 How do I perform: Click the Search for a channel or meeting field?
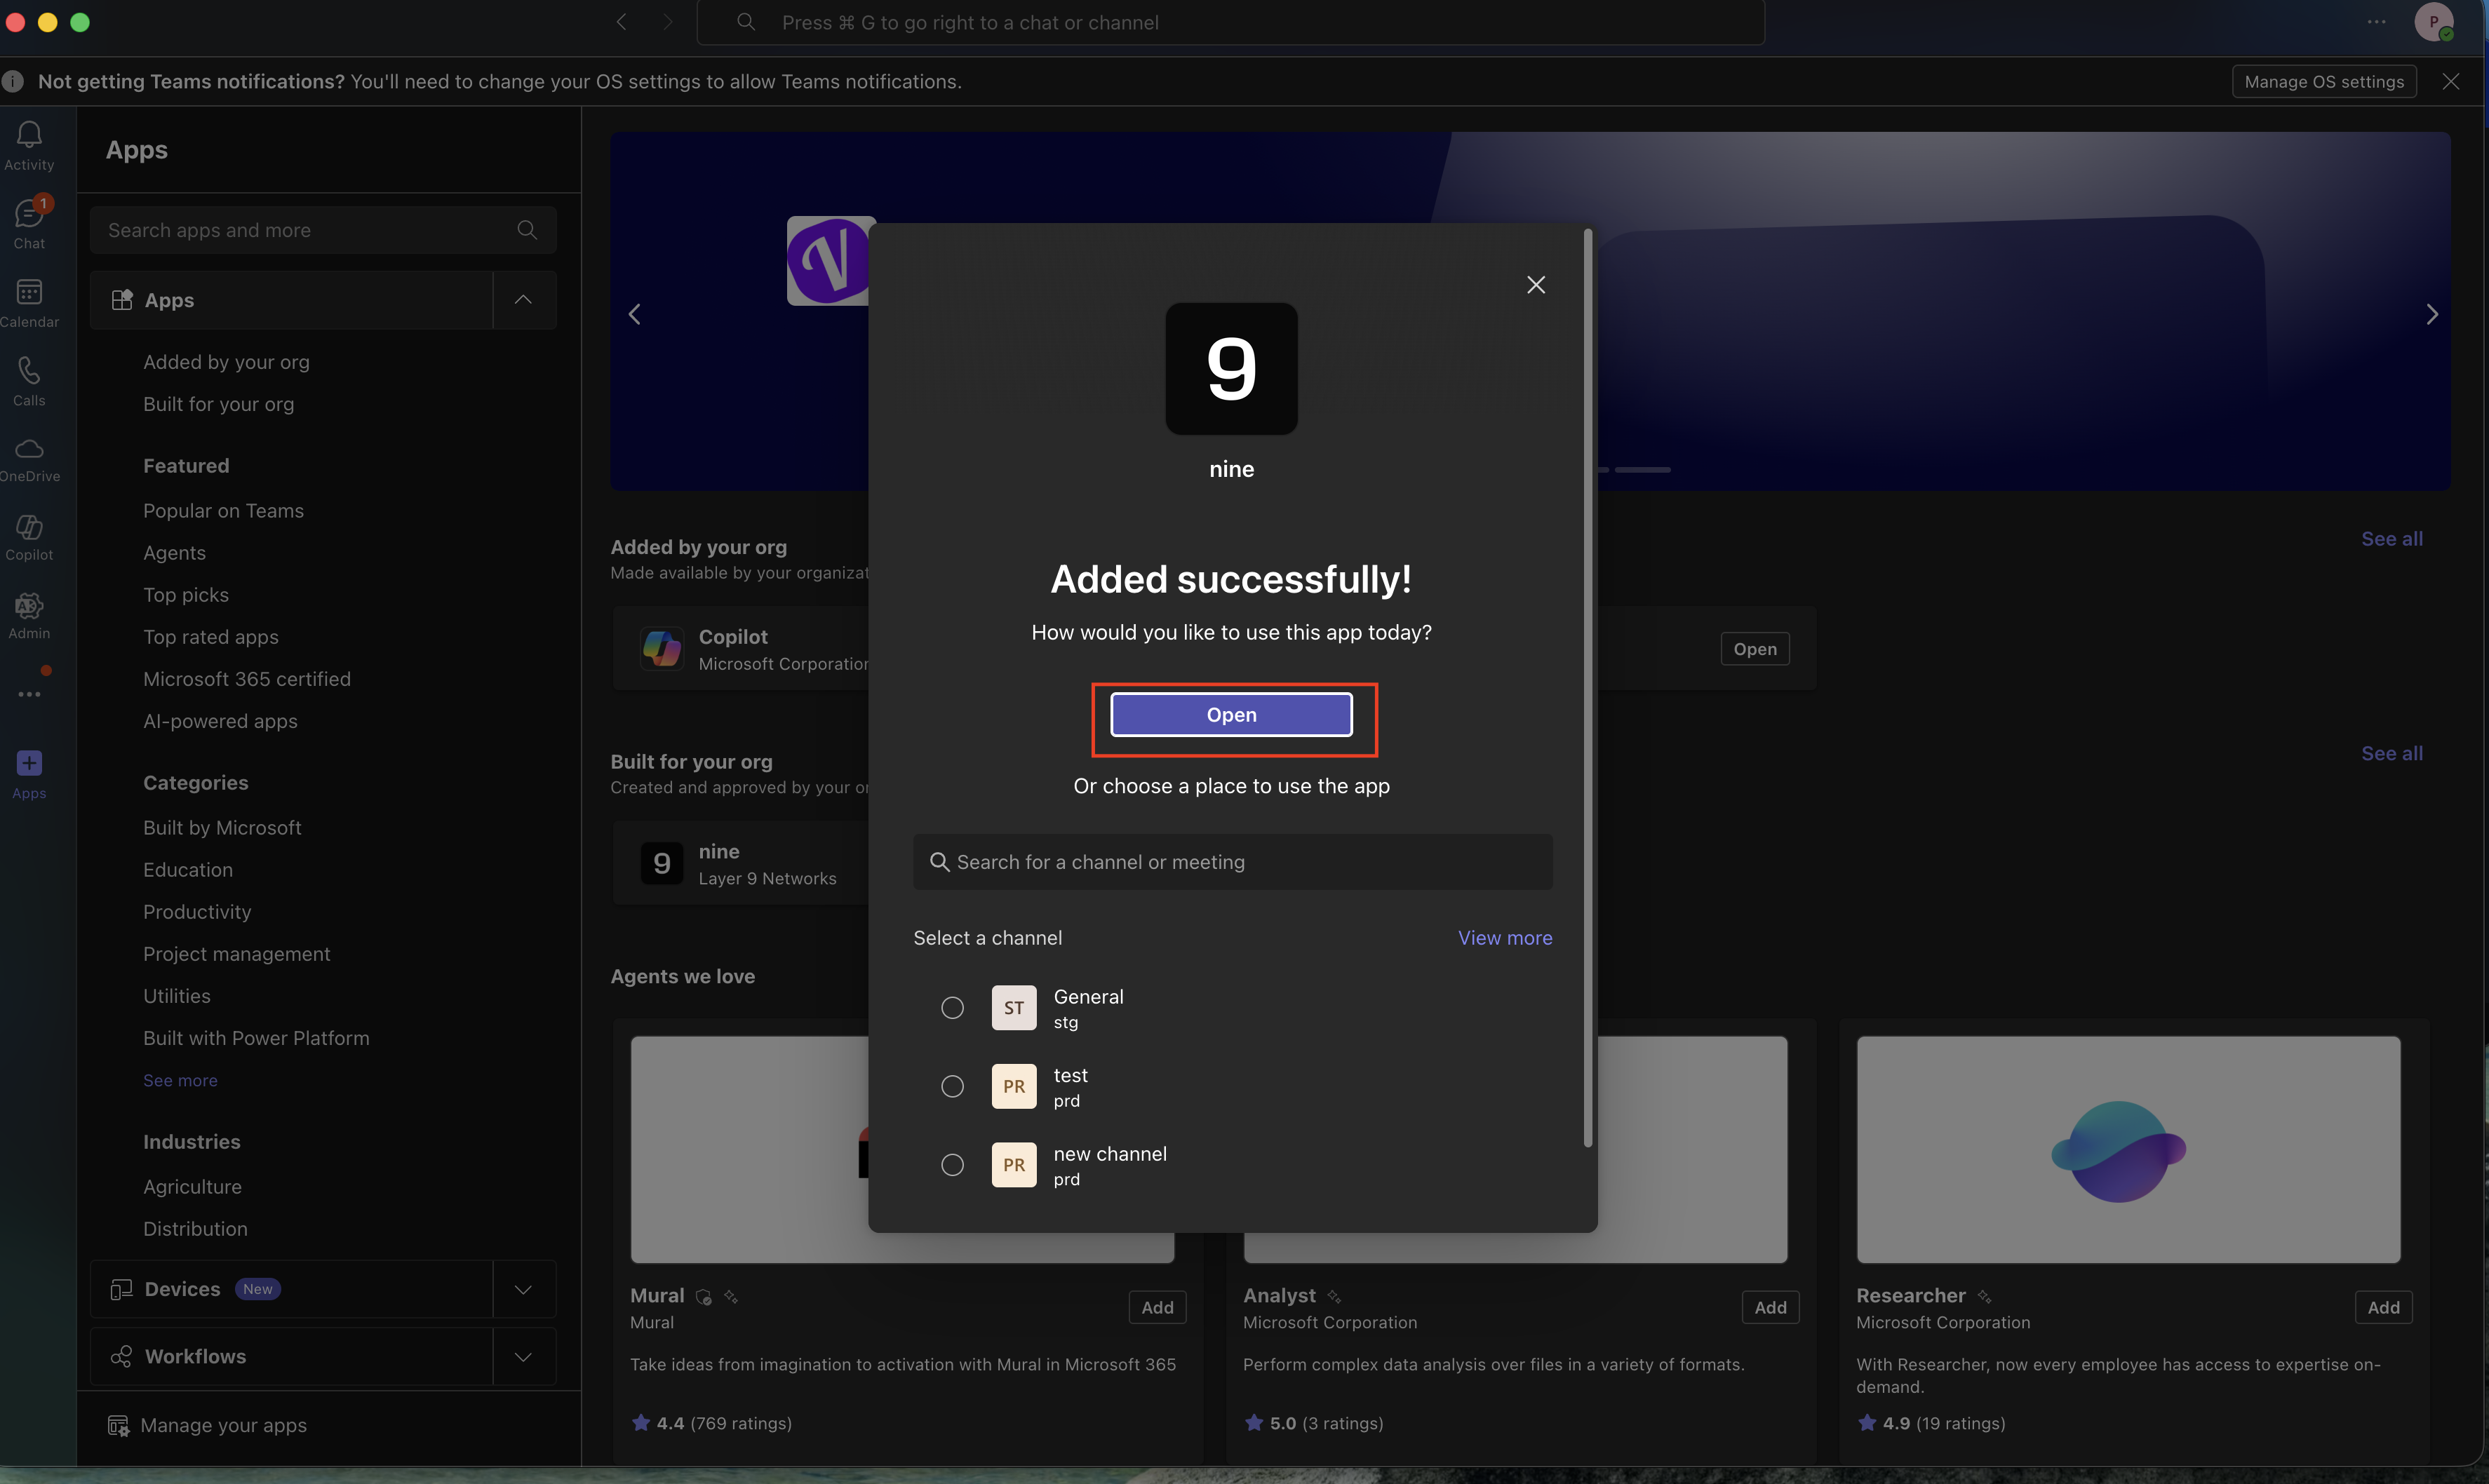1232,862
